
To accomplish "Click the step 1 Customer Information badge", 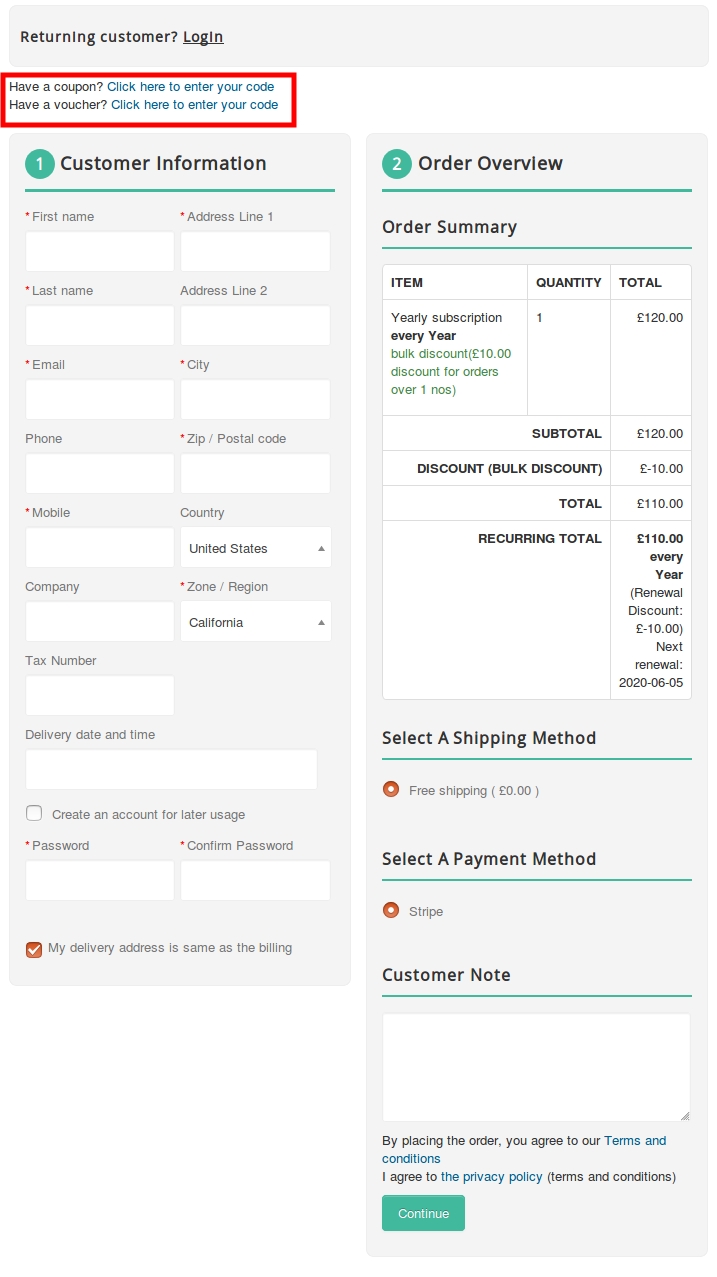I will [40, 164].
